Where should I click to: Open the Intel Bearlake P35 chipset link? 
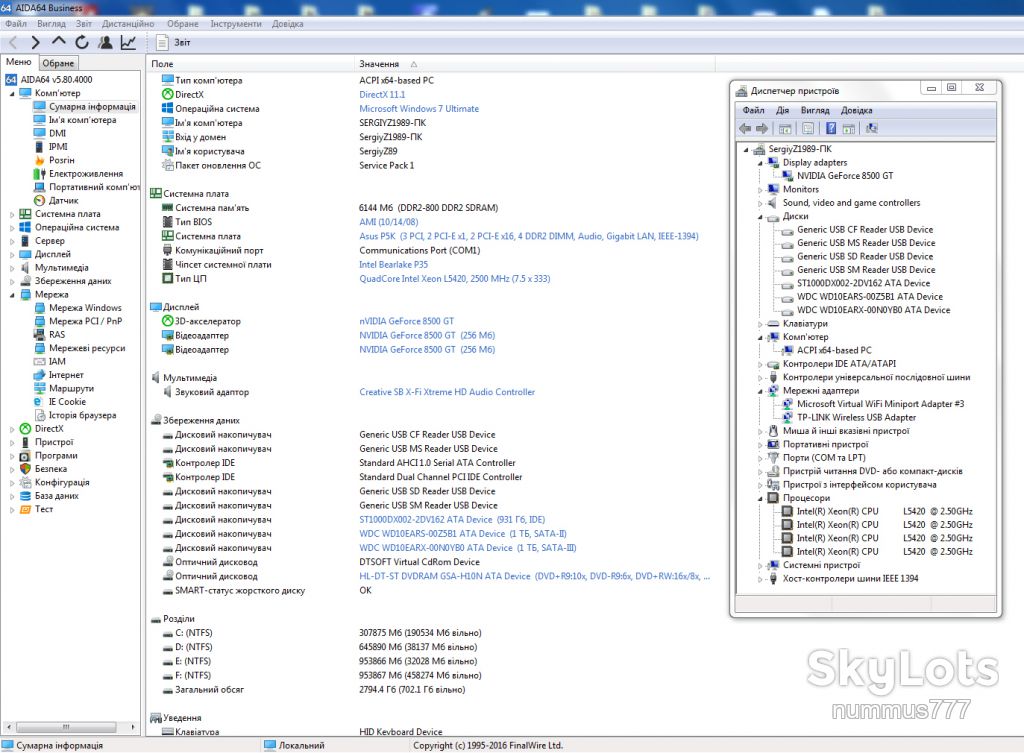[x=393, y=264]
